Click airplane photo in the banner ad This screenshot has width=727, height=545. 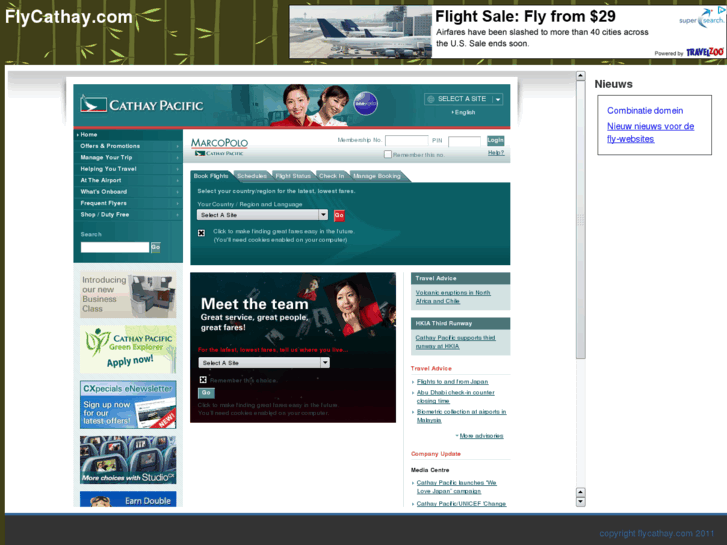tap(361, 32)
